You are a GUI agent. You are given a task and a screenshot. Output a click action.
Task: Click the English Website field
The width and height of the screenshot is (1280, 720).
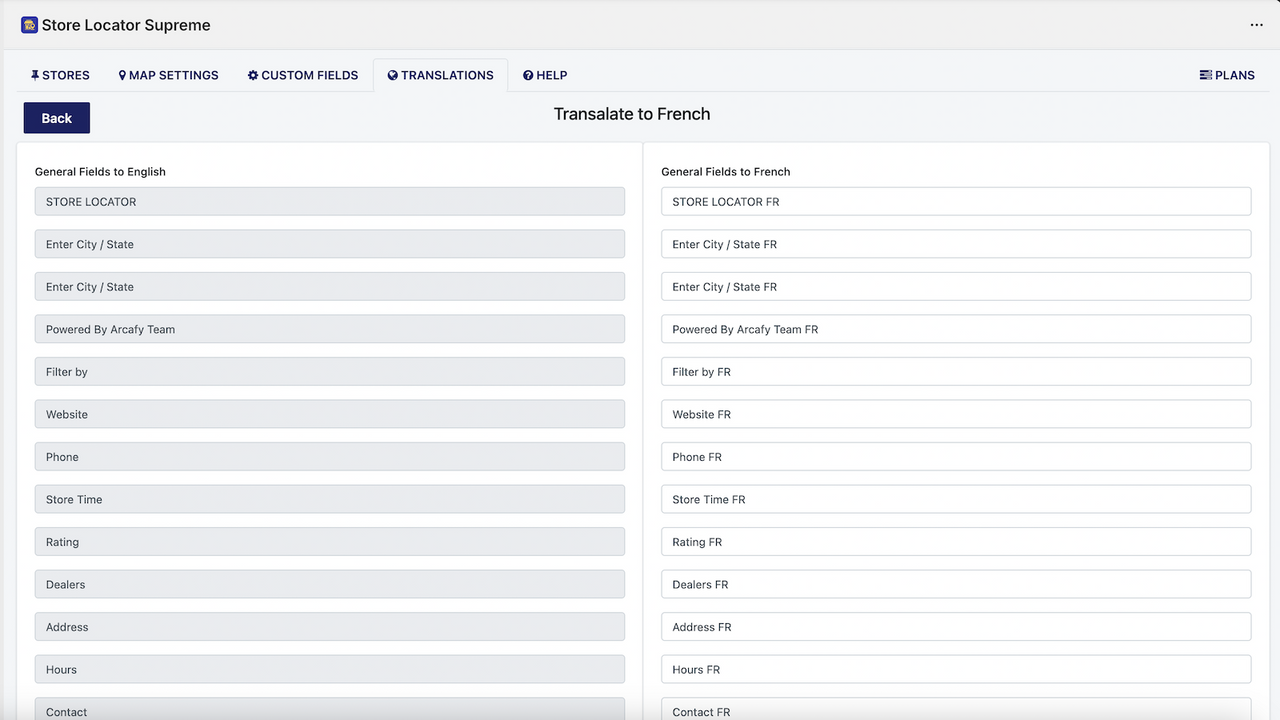(x=330, y=414)
